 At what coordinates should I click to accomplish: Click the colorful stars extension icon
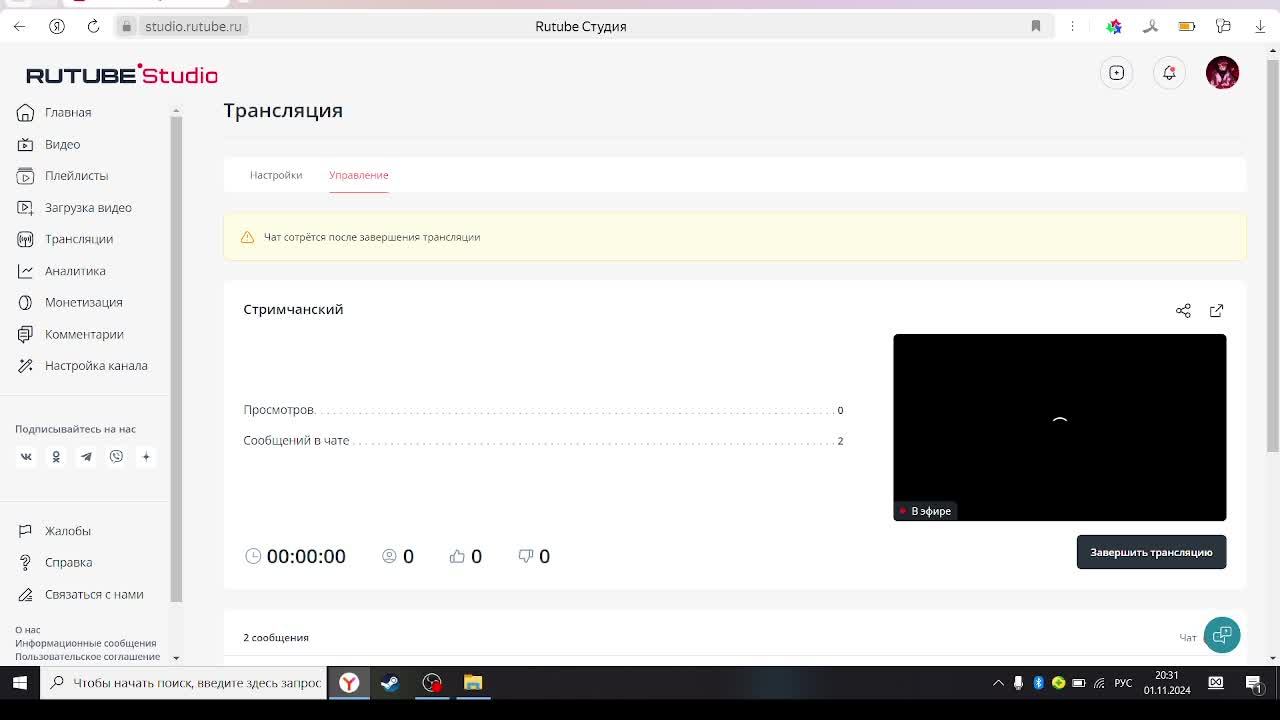tap(1114, 26)
